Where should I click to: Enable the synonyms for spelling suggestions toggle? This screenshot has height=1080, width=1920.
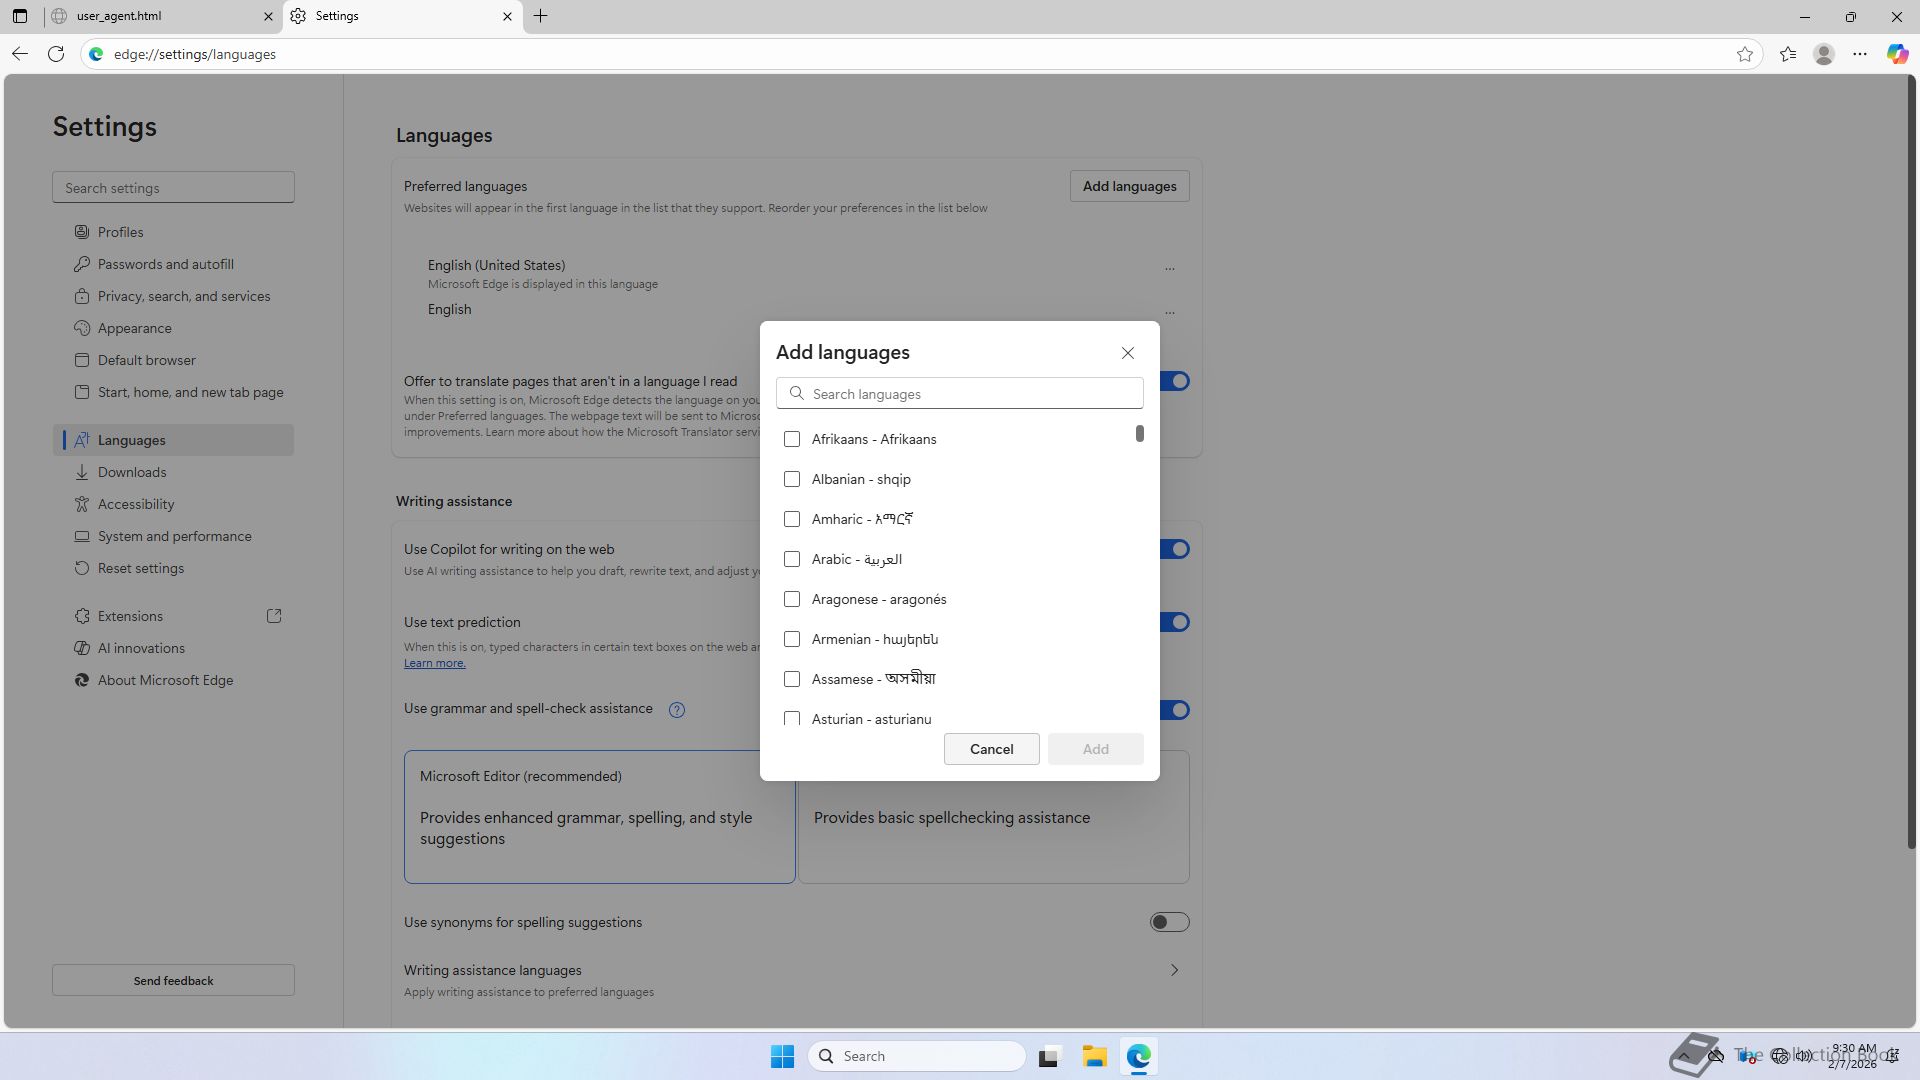click(1169, 922)
